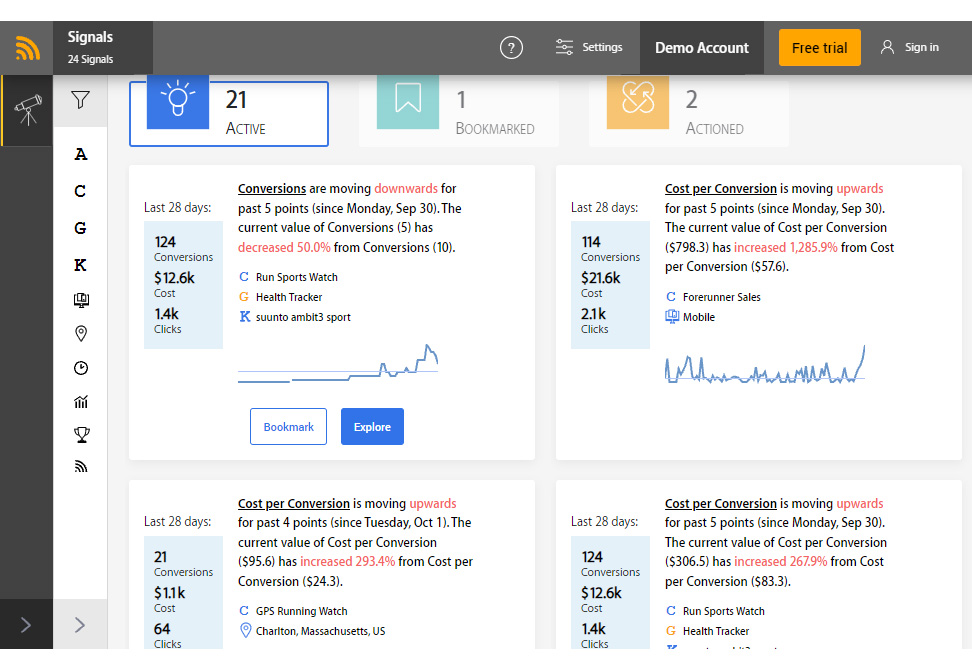Click the orange RSS signals logo
The height and width of the screenshot is (664, 972).
pos(27,48)
